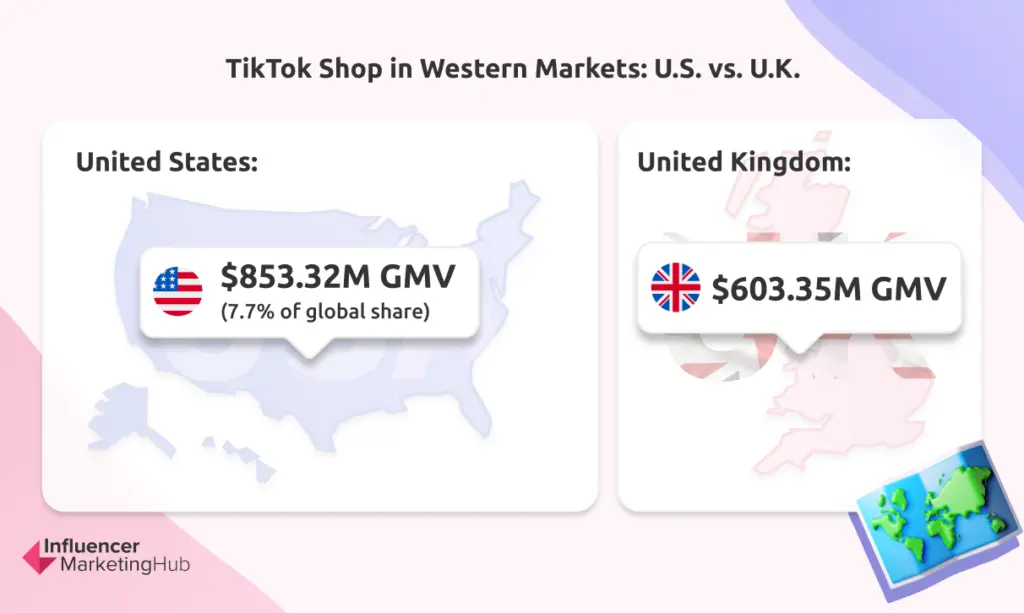Select the "United States:" heading
This screenshot has height=613, width=1024.
tap(167, 162)
